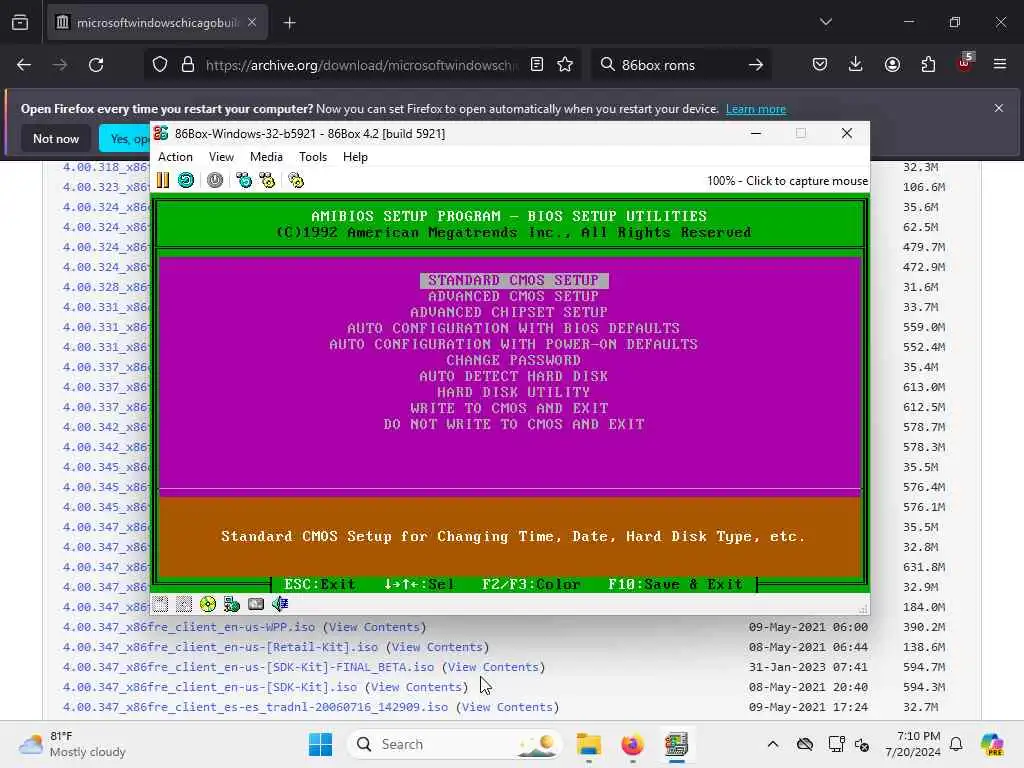Open 86Box settings via the gear icon
This screenshot has height=768, width=1024.
[296, 180]
